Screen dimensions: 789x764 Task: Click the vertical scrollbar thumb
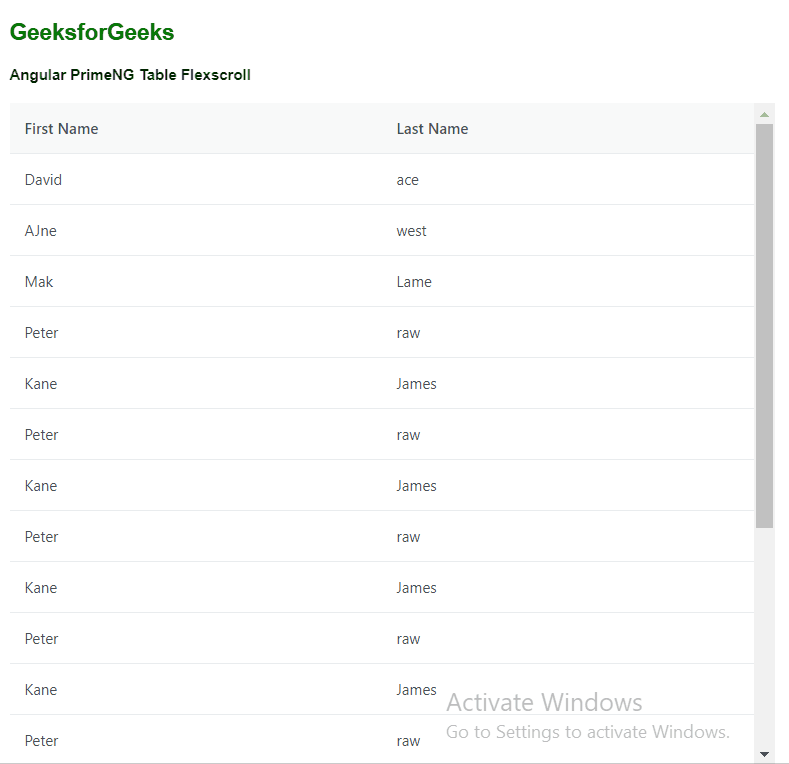pos(764,325)
